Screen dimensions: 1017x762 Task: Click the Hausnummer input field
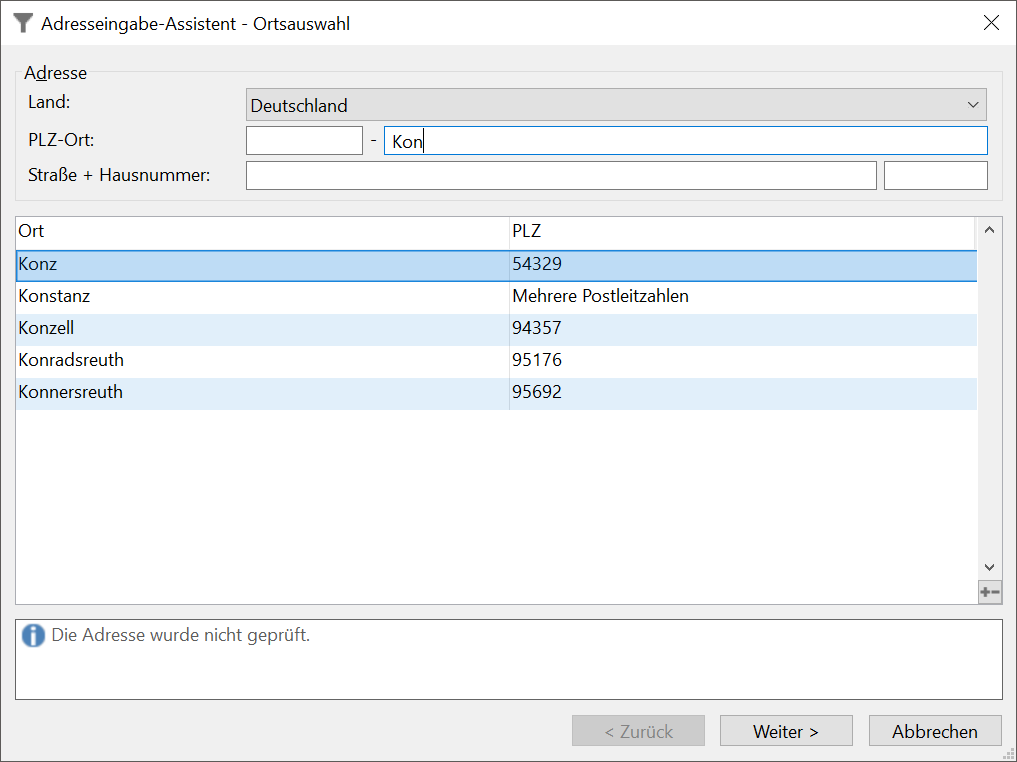[x=935, y=176]
